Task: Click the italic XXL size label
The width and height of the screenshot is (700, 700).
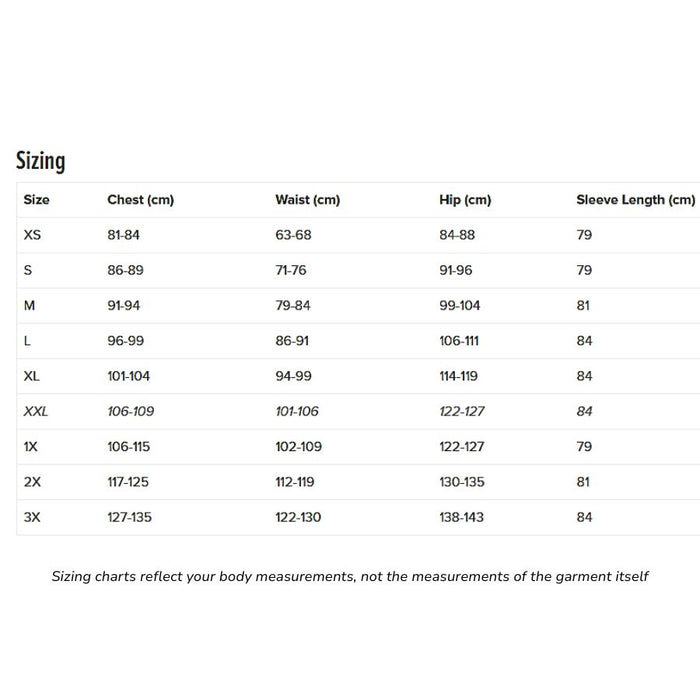Action: 36,411
